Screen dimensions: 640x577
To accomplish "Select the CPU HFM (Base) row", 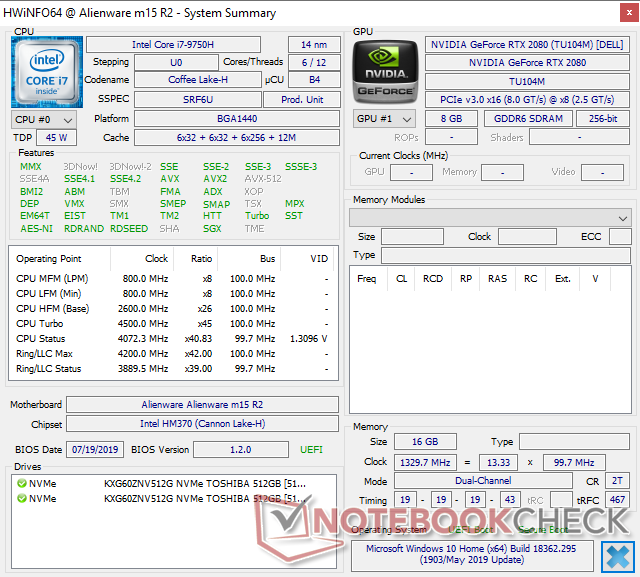I will tap(173, 308).
